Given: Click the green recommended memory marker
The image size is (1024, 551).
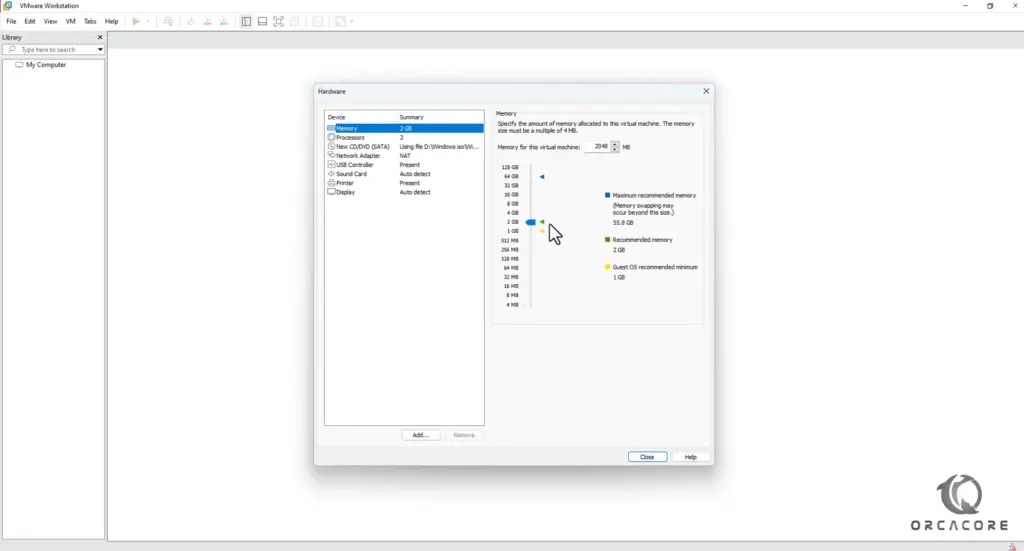Looking at the screenshot, I should [x=542, y=222].
